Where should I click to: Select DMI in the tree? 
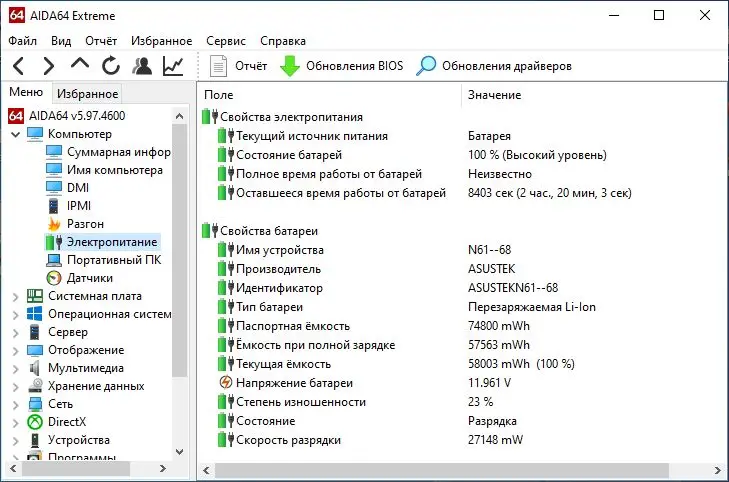(x=78, y=188)
